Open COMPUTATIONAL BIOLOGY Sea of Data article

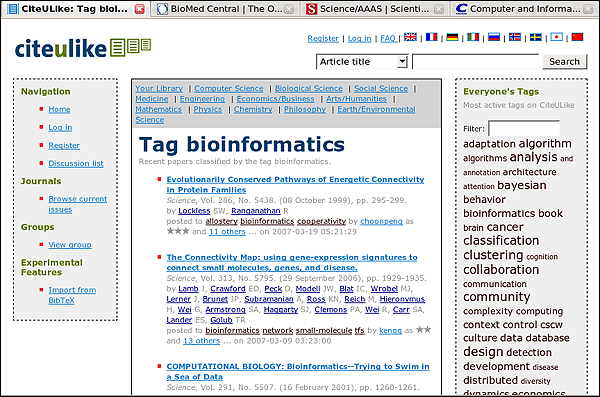click(x=298, y=371)
